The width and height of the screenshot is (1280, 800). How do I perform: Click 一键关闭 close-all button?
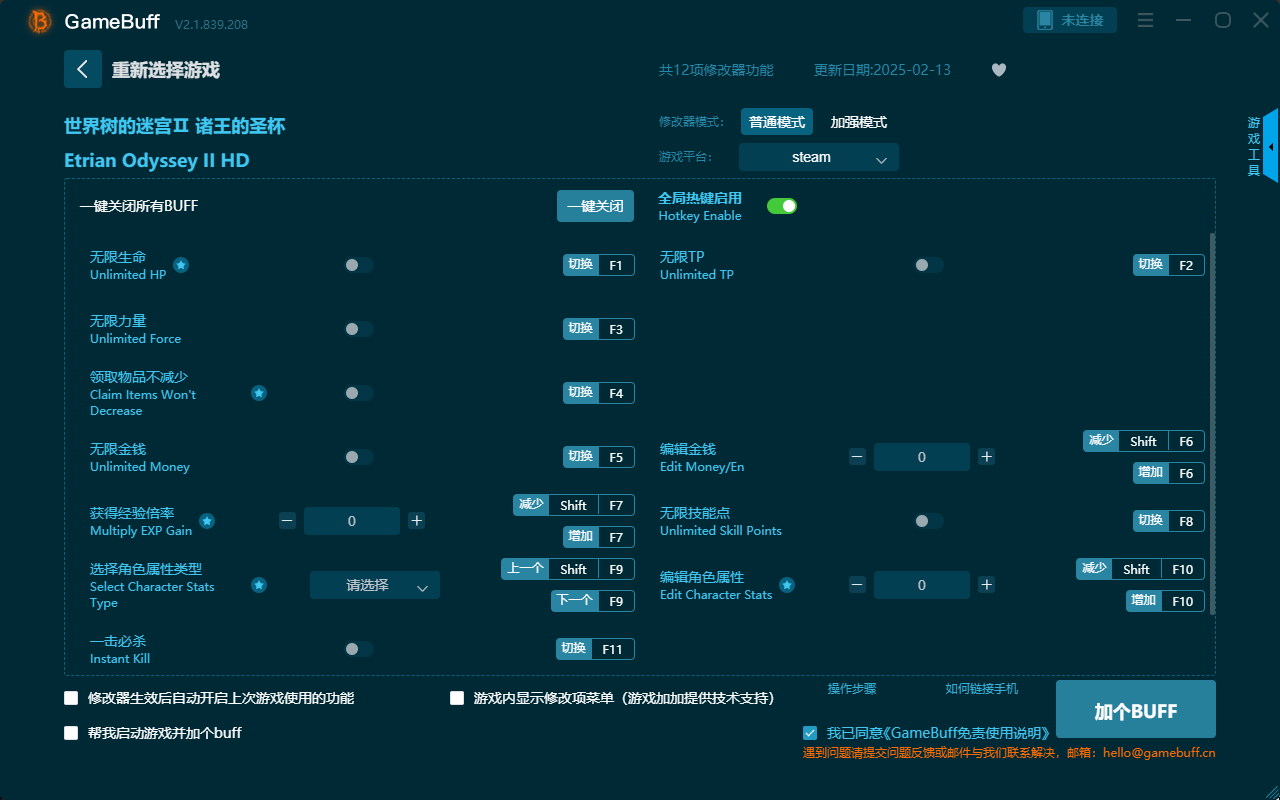click(596, 206)
